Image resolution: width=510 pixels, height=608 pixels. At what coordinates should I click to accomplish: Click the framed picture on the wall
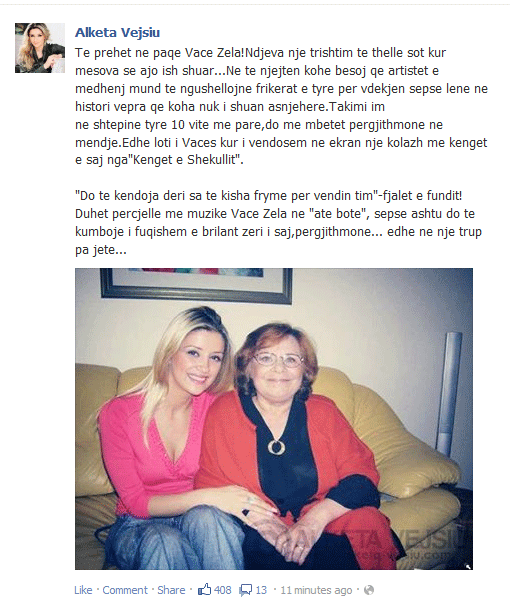(x=196, y=285)
